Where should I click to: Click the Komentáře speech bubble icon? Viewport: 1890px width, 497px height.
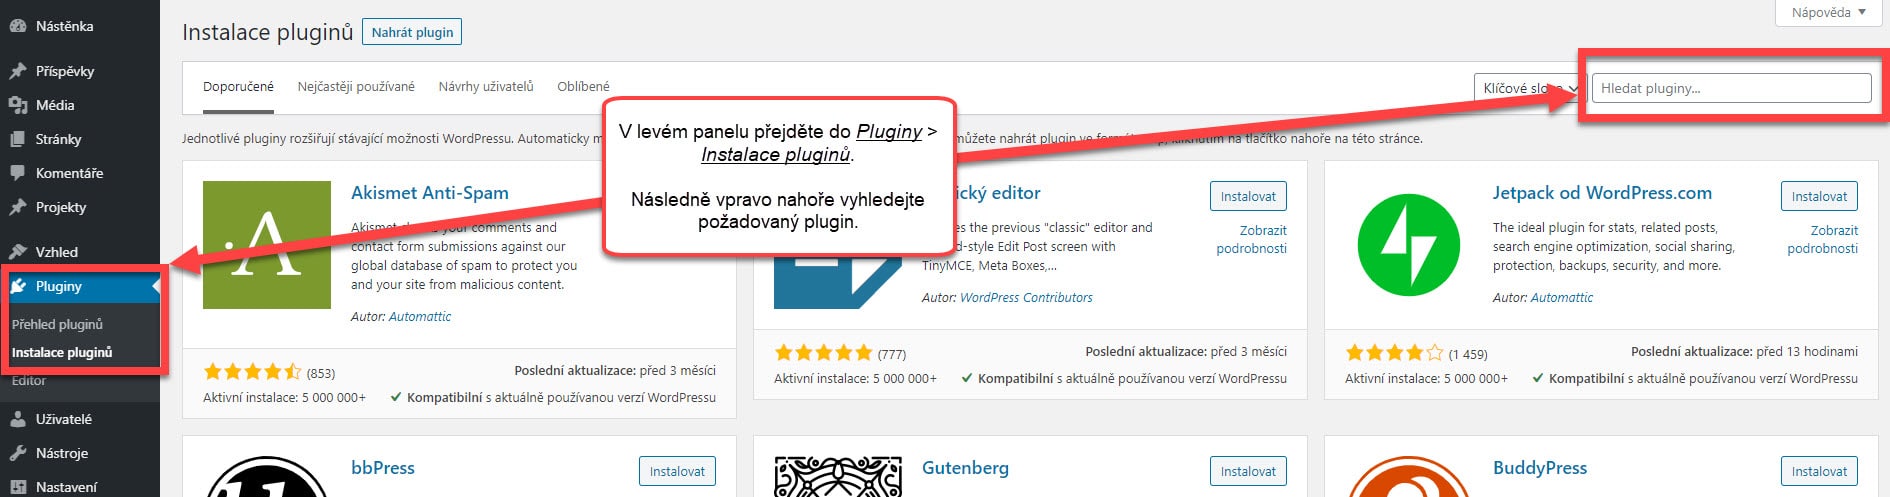[x=17, y=173]
